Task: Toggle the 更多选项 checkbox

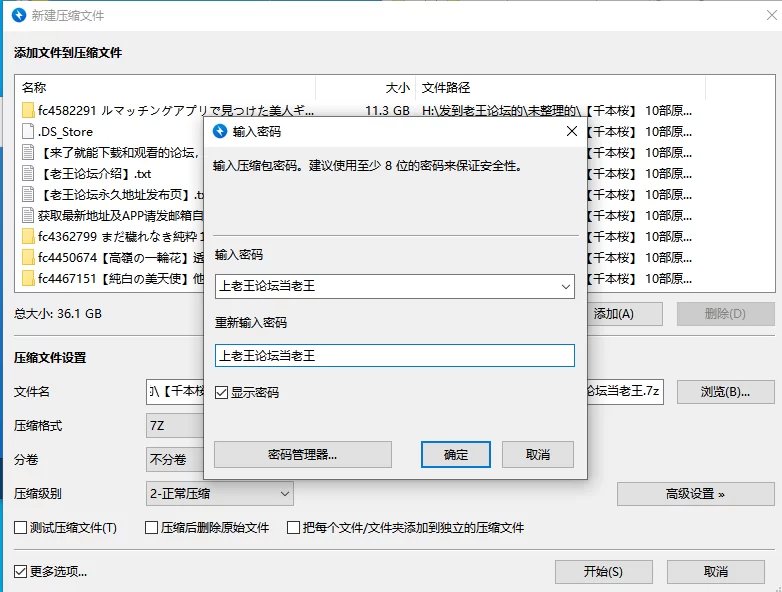Action: pos(21,571)
